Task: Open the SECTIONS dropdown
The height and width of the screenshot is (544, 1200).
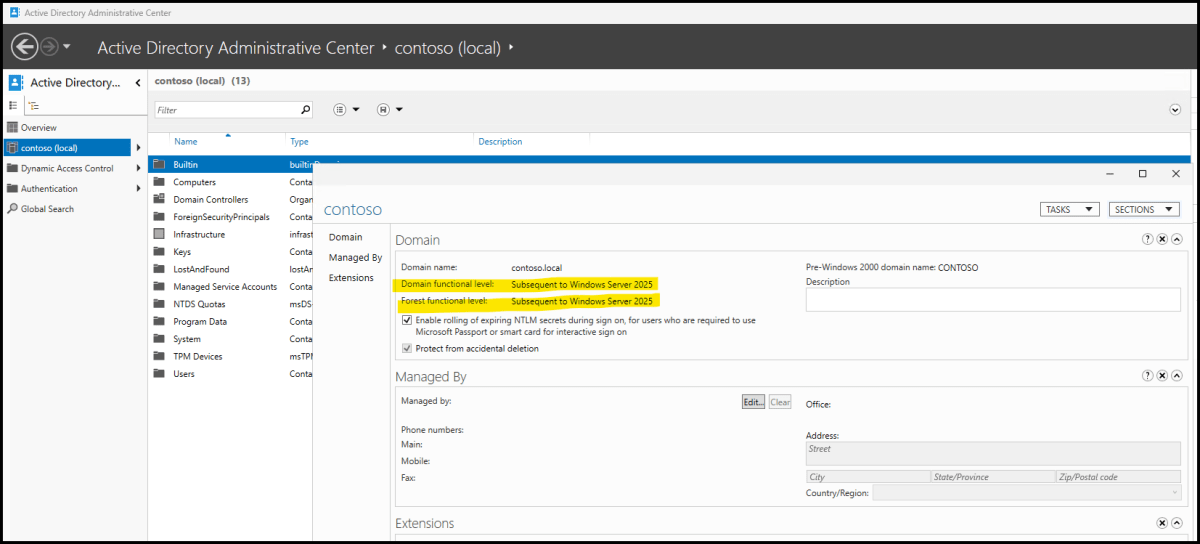Action: tap(1144, 210)
